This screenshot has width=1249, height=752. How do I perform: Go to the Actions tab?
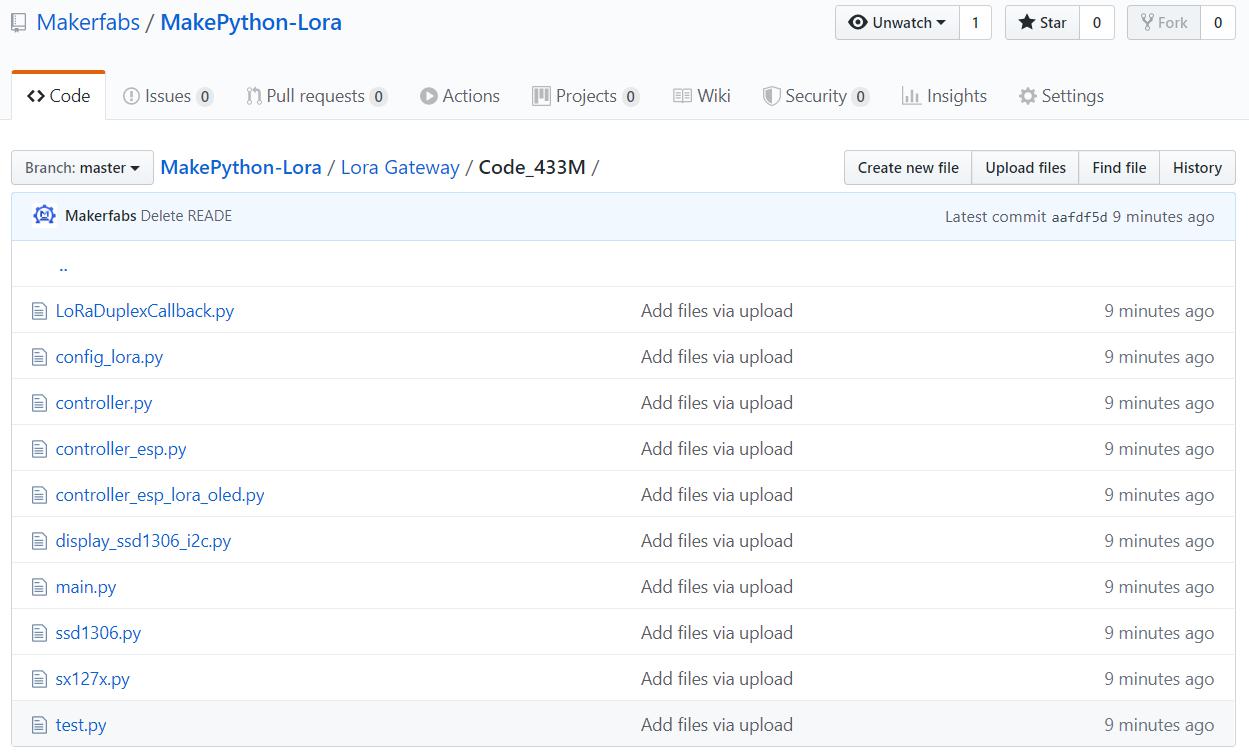460,96
